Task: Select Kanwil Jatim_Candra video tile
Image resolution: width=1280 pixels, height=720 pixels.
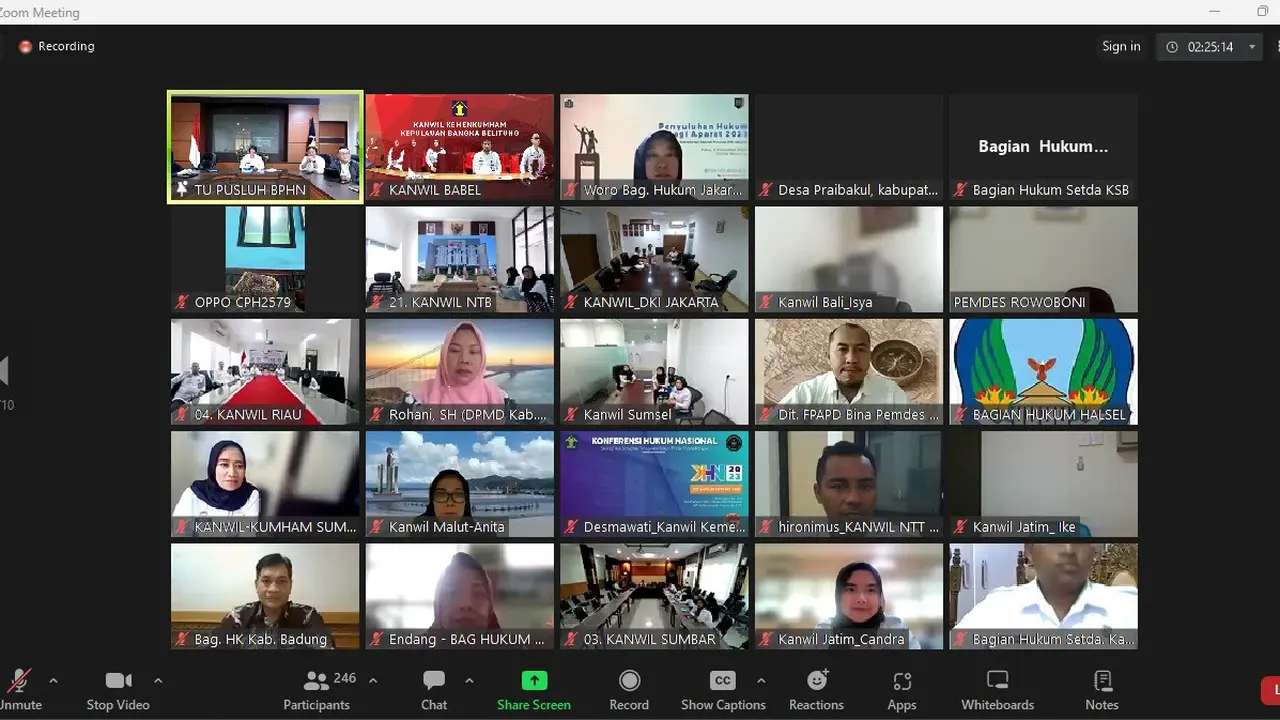Action: click(x=849, y=597)
